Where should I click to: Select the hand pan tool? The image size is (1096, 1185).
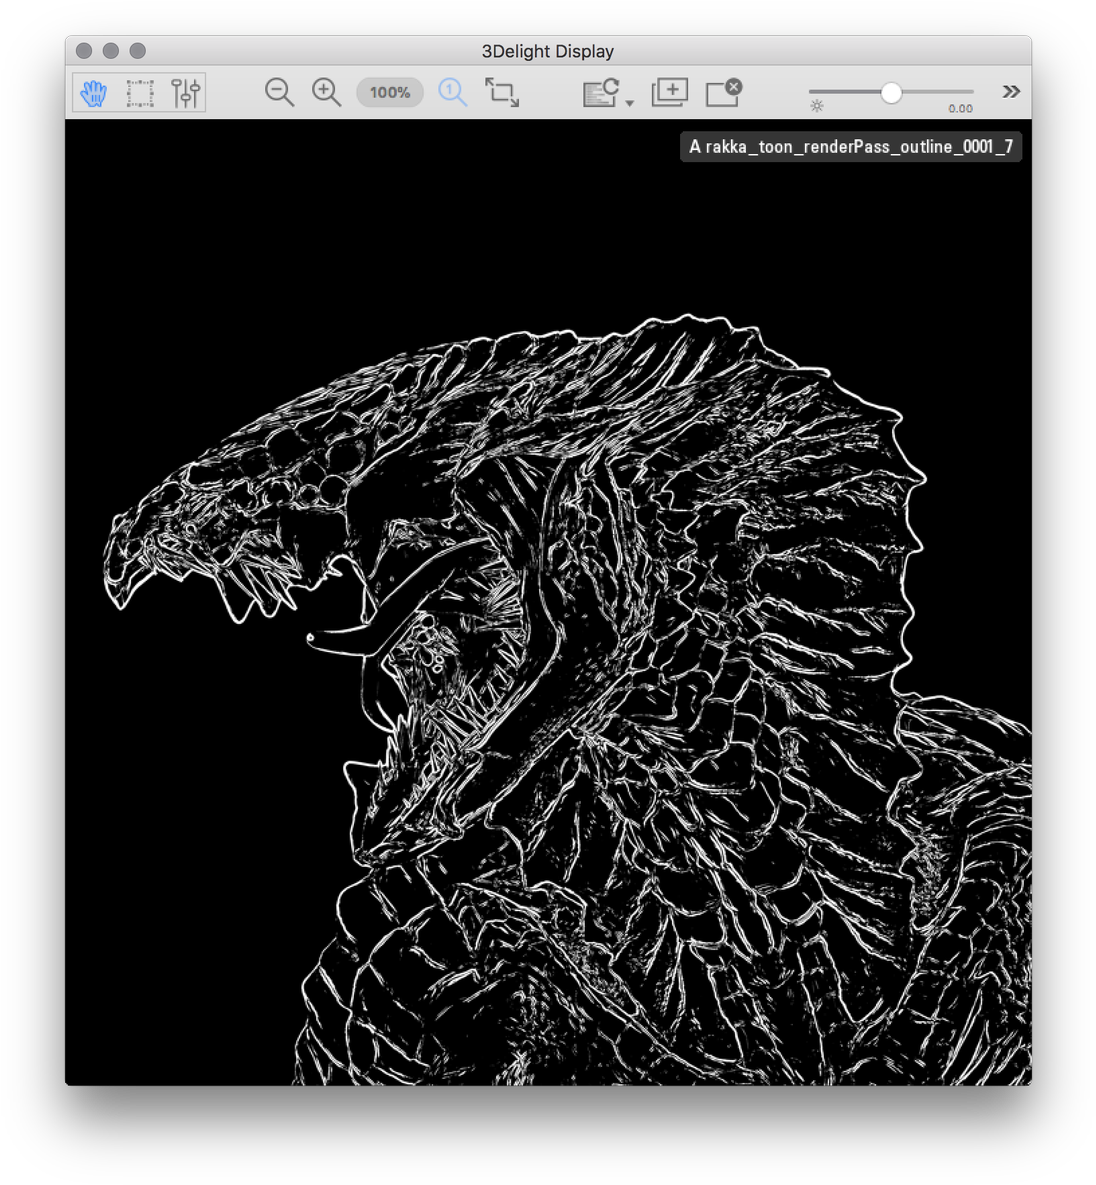94,93
